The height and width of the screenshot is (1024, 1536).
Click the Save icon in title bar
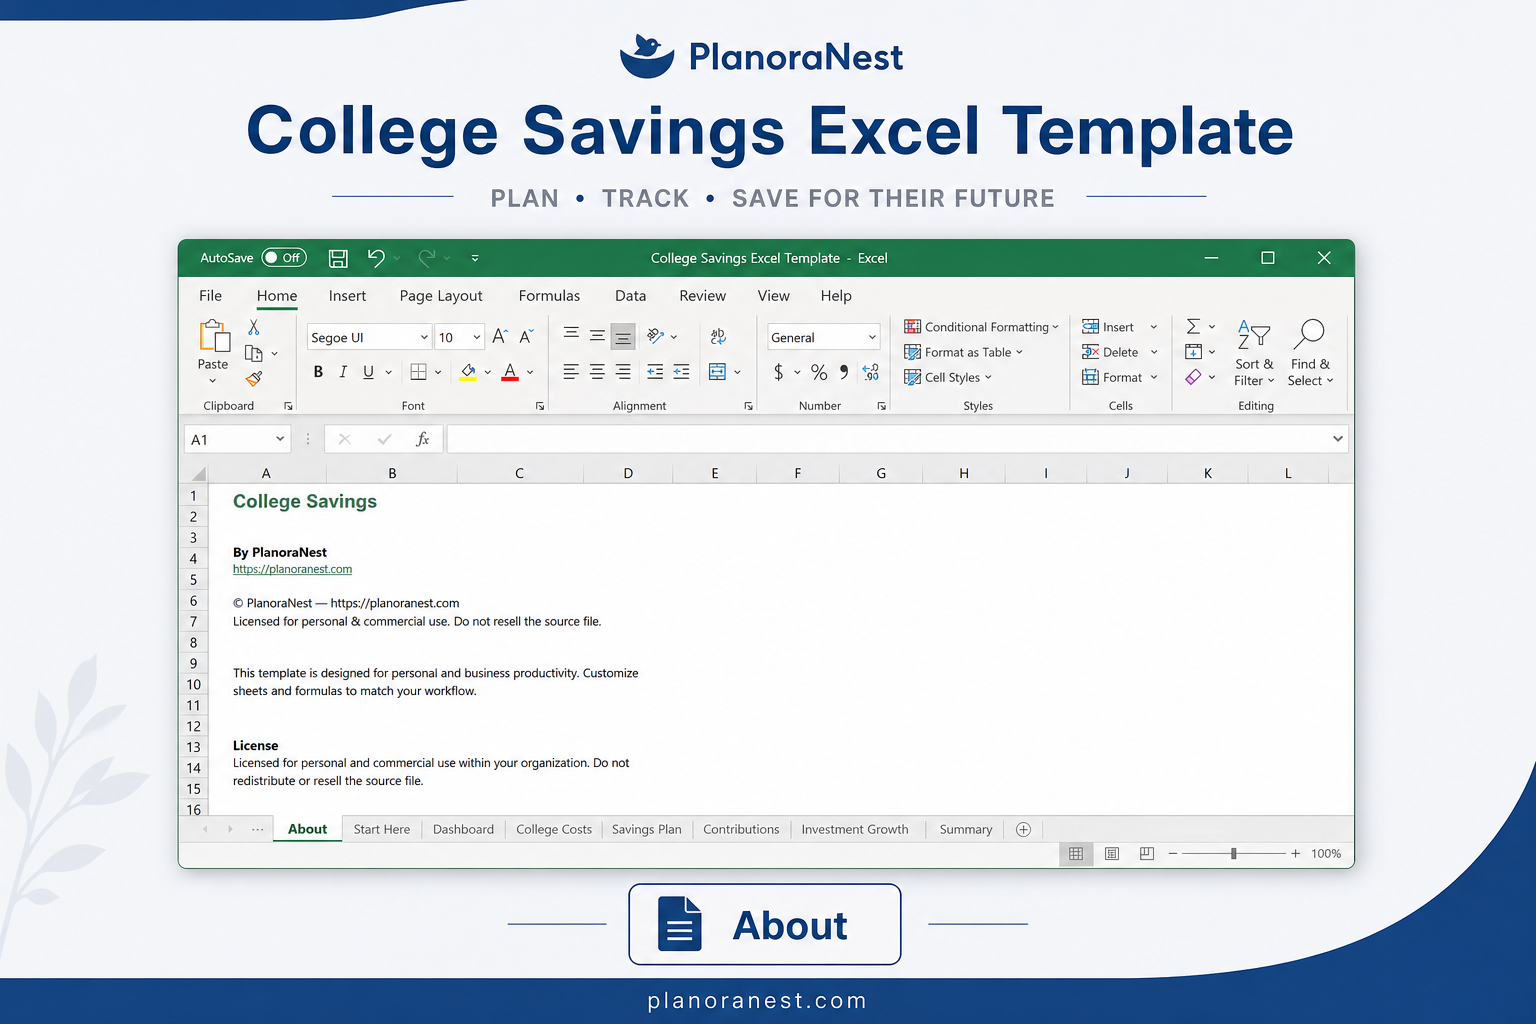(338, 258)
